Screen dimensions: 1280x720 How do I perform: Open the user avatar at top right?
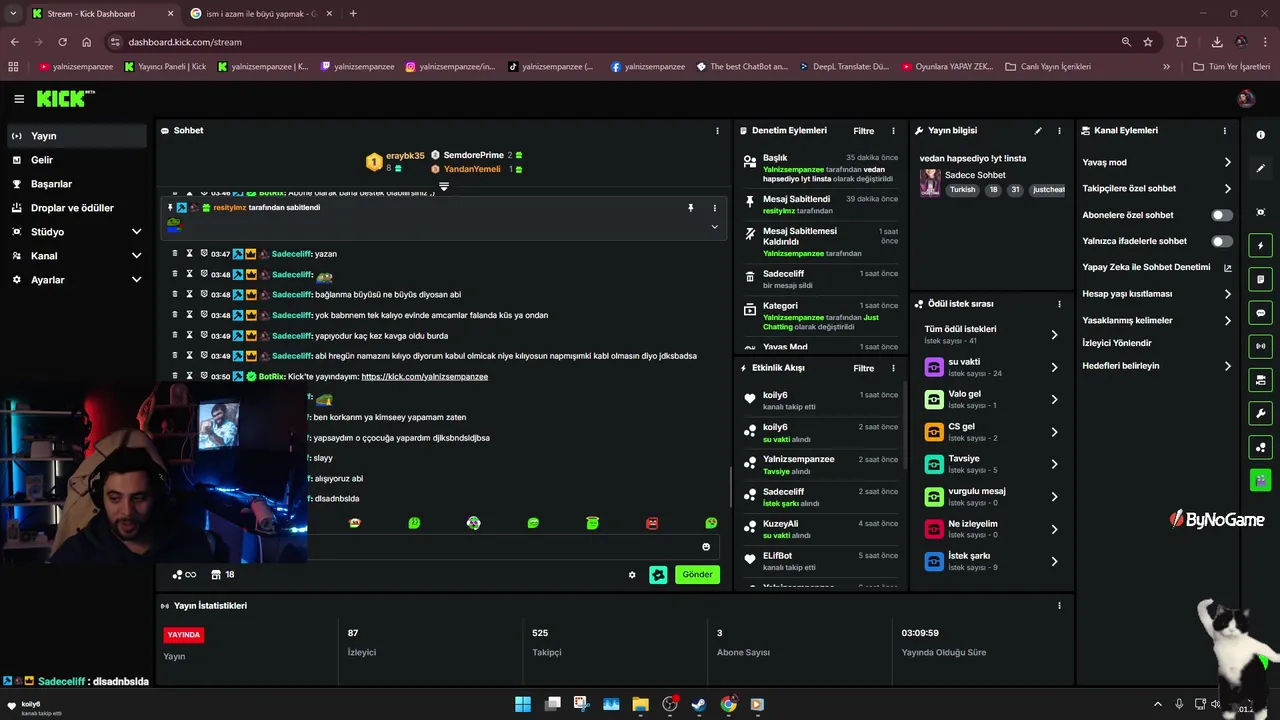click(x=1246, y=98)
